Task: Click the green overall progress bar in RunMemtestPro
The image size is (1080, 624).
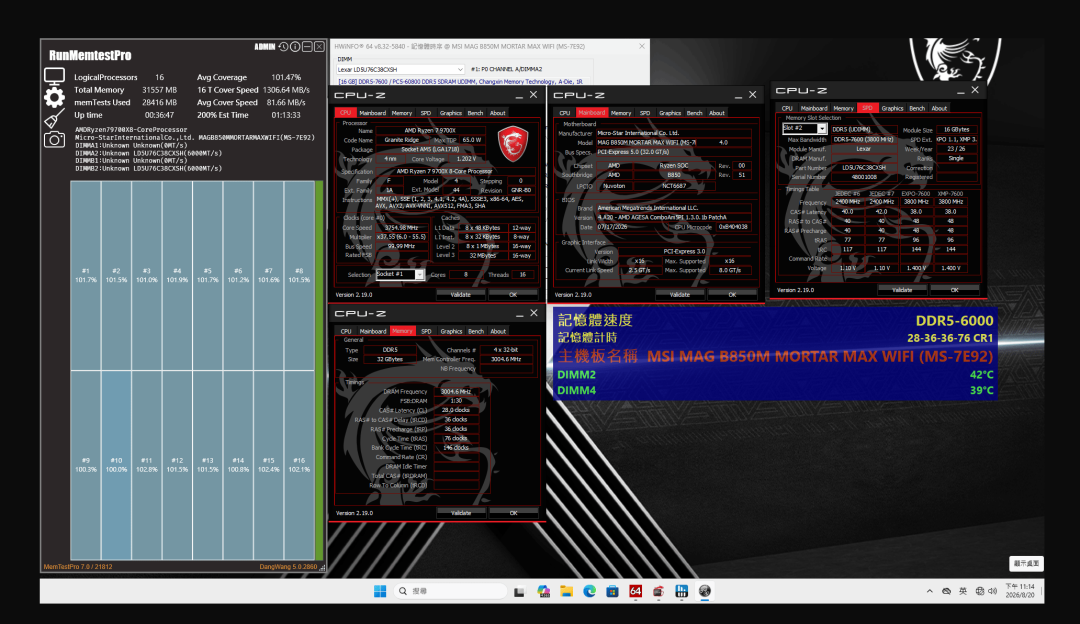Action: click(319, 370)
